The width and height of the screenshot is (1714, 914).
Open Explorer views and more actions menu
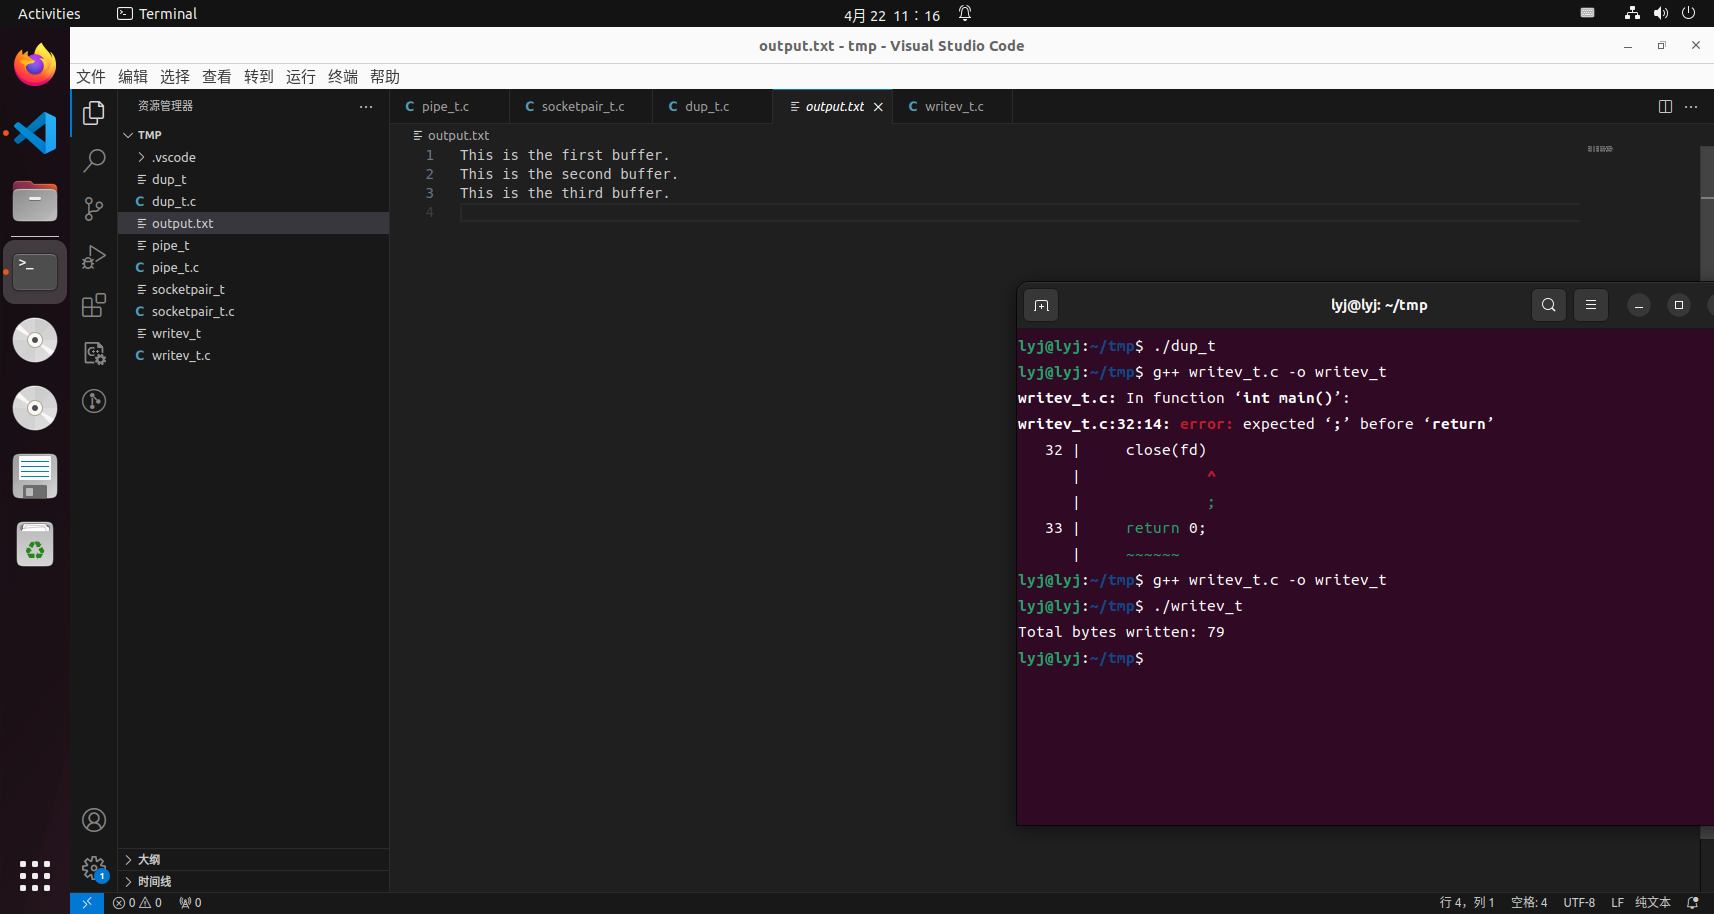coord(366,106)
